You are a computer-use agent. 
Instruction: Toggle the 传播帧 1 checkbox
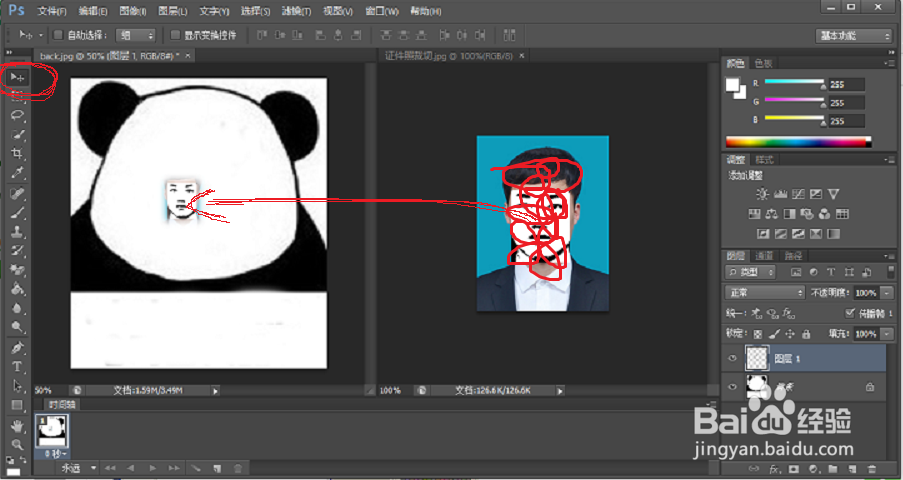(849, 313)
